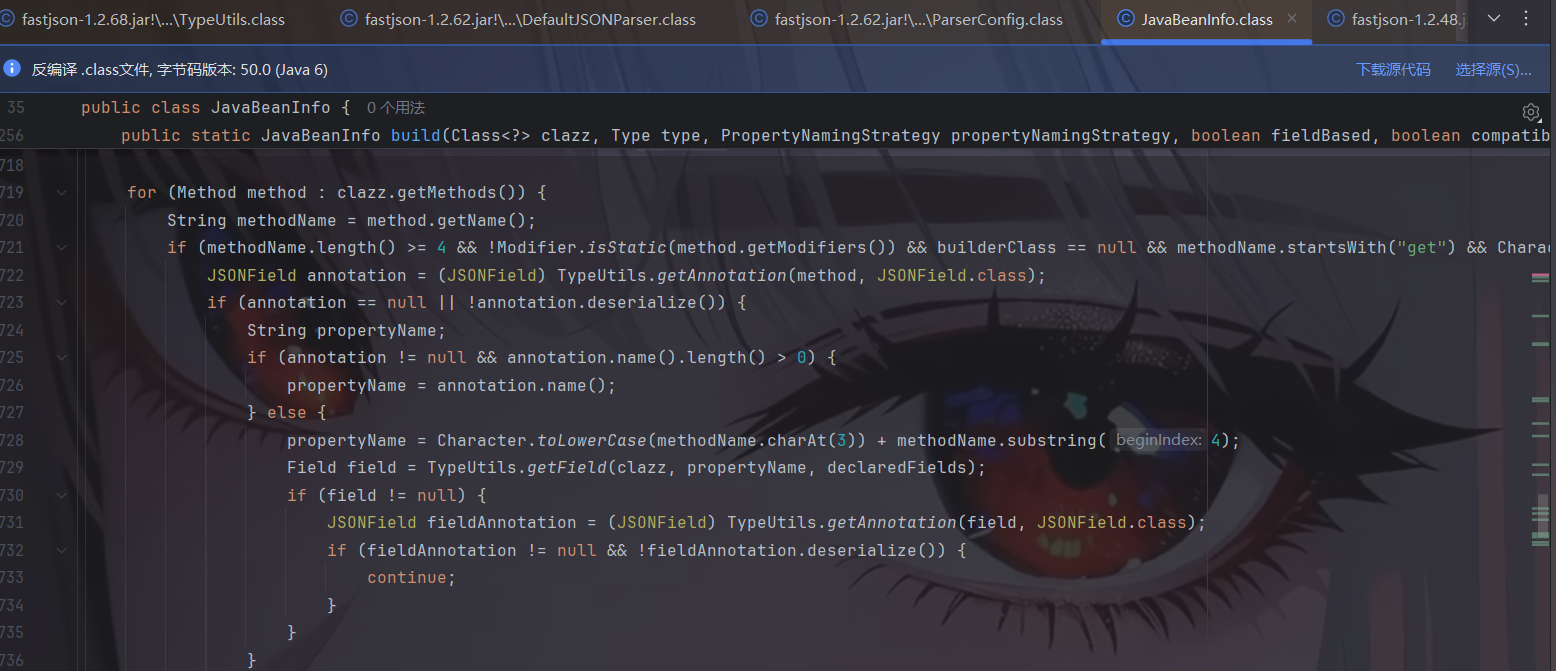This screenshot has width=1556, height=671.
Task: Click class icon on ParserConfig.class tab
Action: click(x=759, y=19)
